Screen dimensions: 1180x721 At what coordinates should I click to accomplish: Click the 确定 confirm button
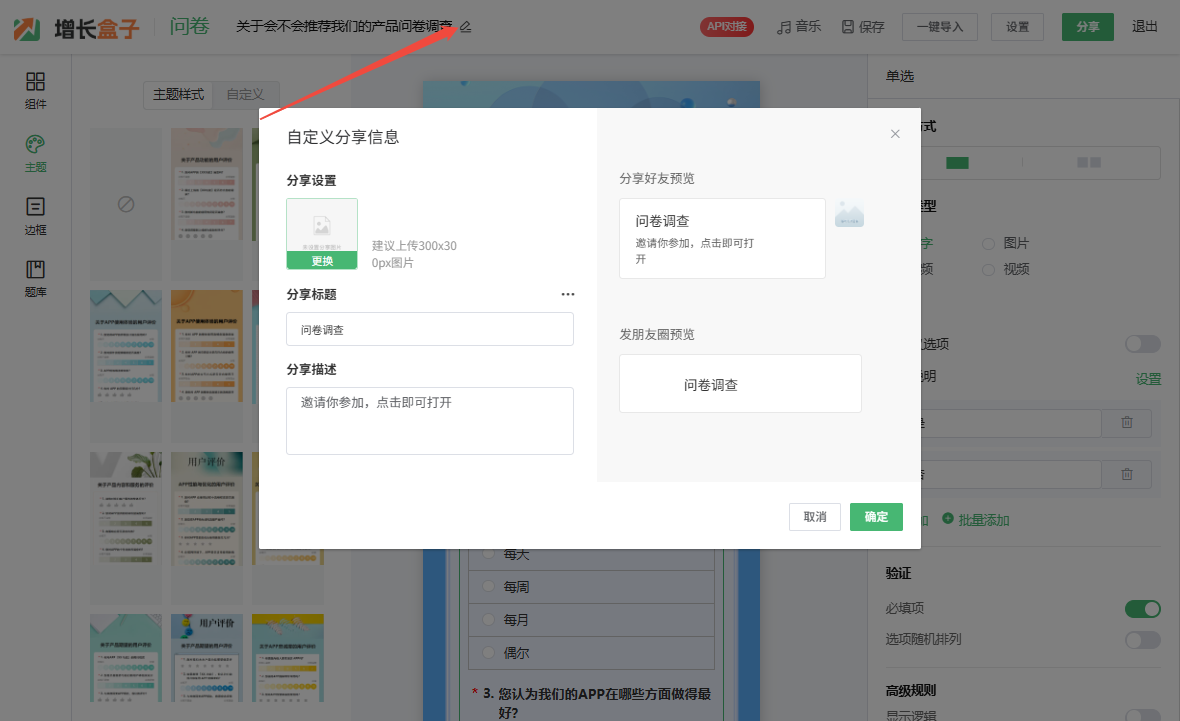[876, 517]
